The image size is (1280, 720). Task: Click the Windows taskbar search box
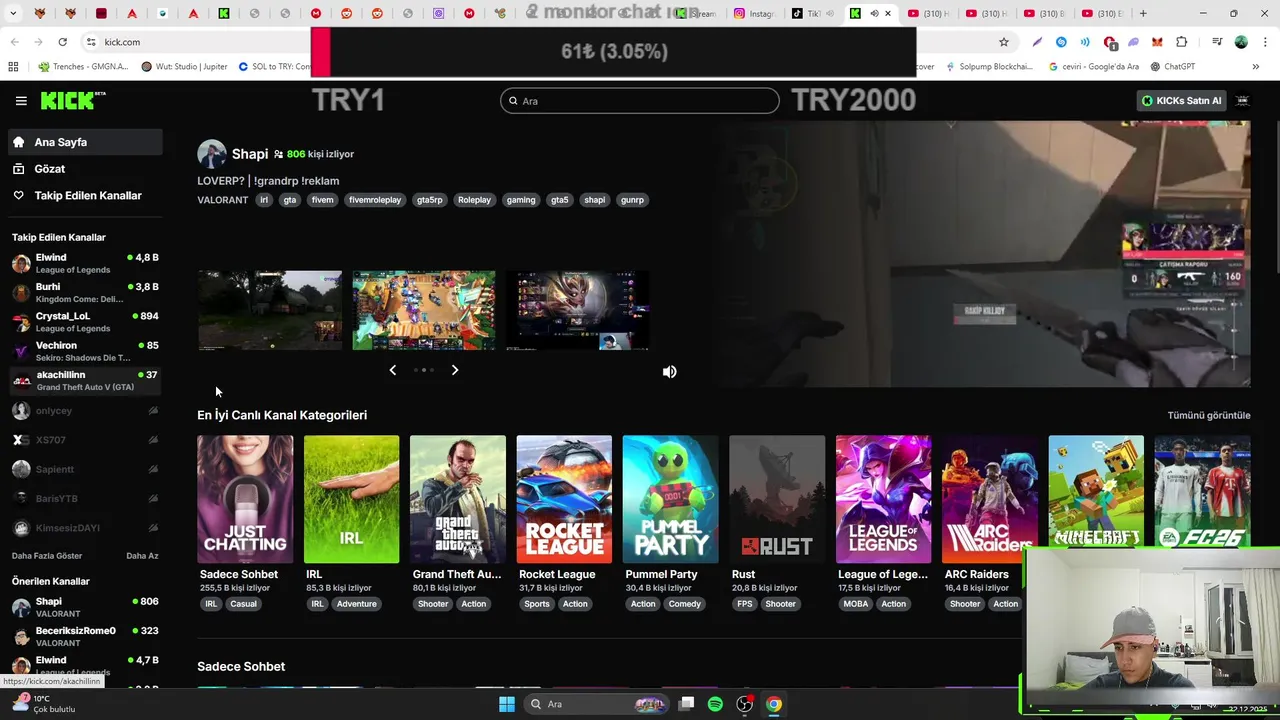pyautogui.click(x=598, y=704)
